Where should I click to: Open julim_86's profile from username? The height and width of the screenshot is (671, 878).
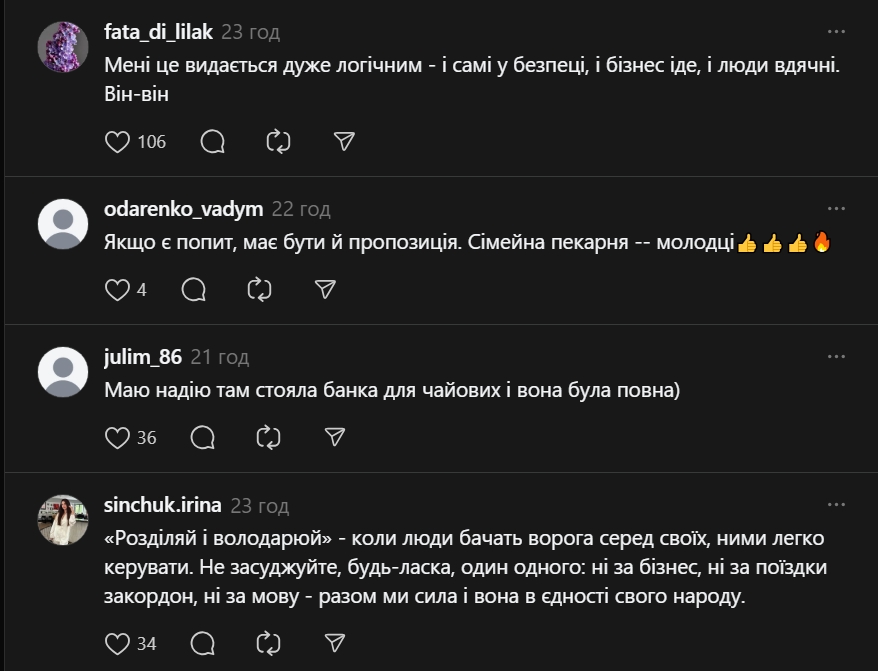(144, 357)
